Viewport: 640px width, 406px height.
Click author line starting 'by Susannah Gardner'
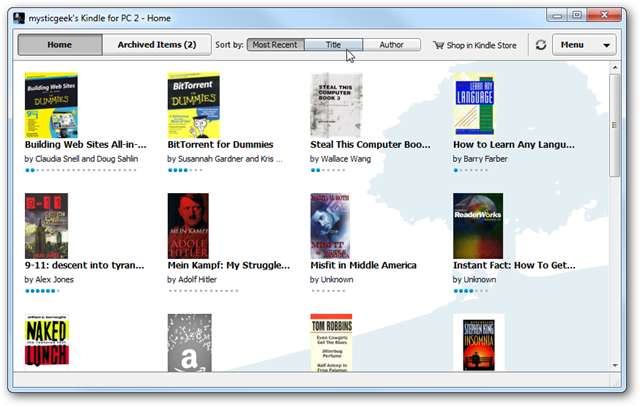pyautogui.click(x=225, y=159)
